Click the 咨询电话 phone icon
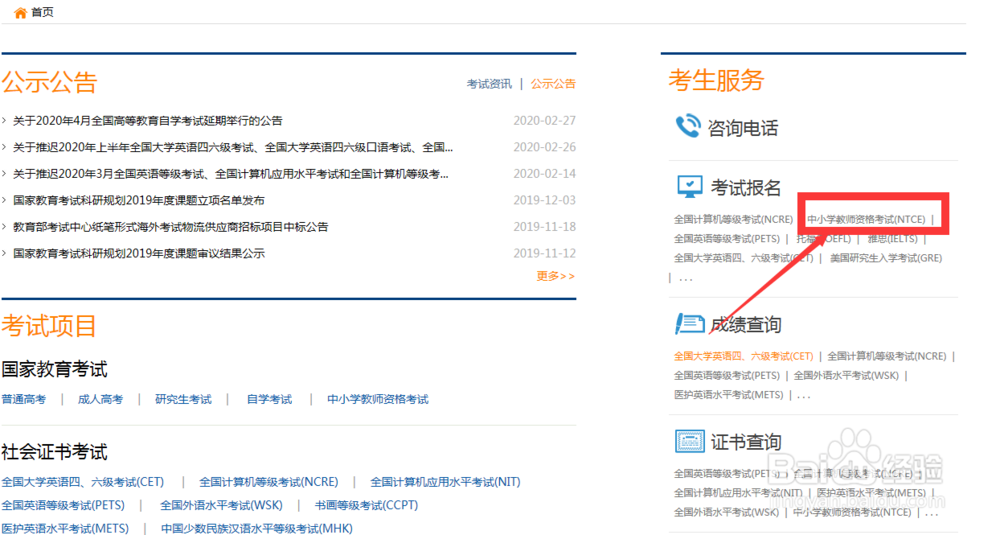This screenshot has width=1000, height=535. [x=688, y=126]
